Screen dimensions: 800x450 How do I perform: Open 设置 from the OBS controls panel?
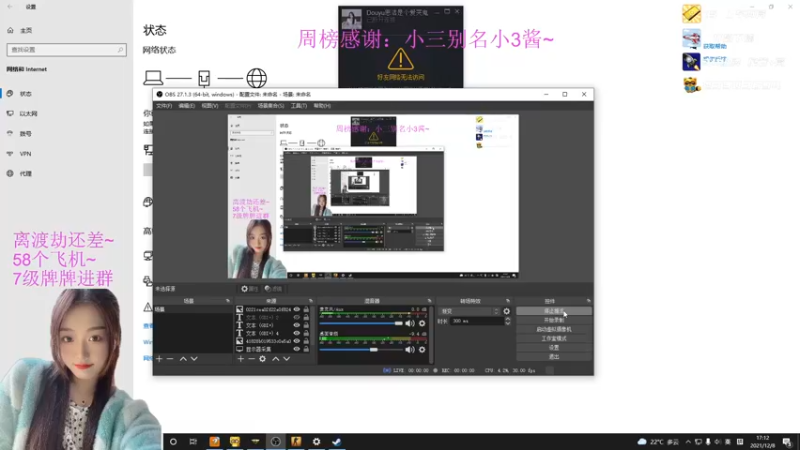[554, 348]
